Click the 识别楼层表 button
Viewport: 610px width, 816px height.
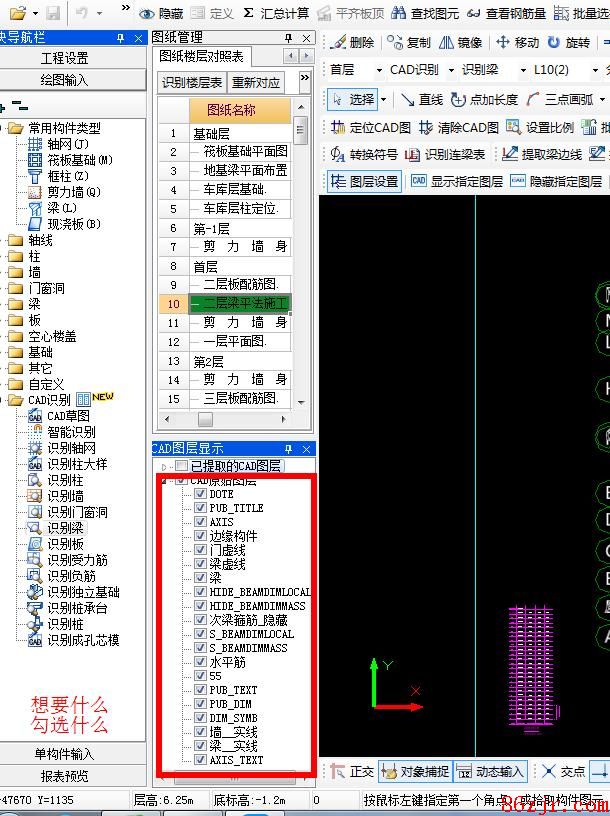(192, 82)
